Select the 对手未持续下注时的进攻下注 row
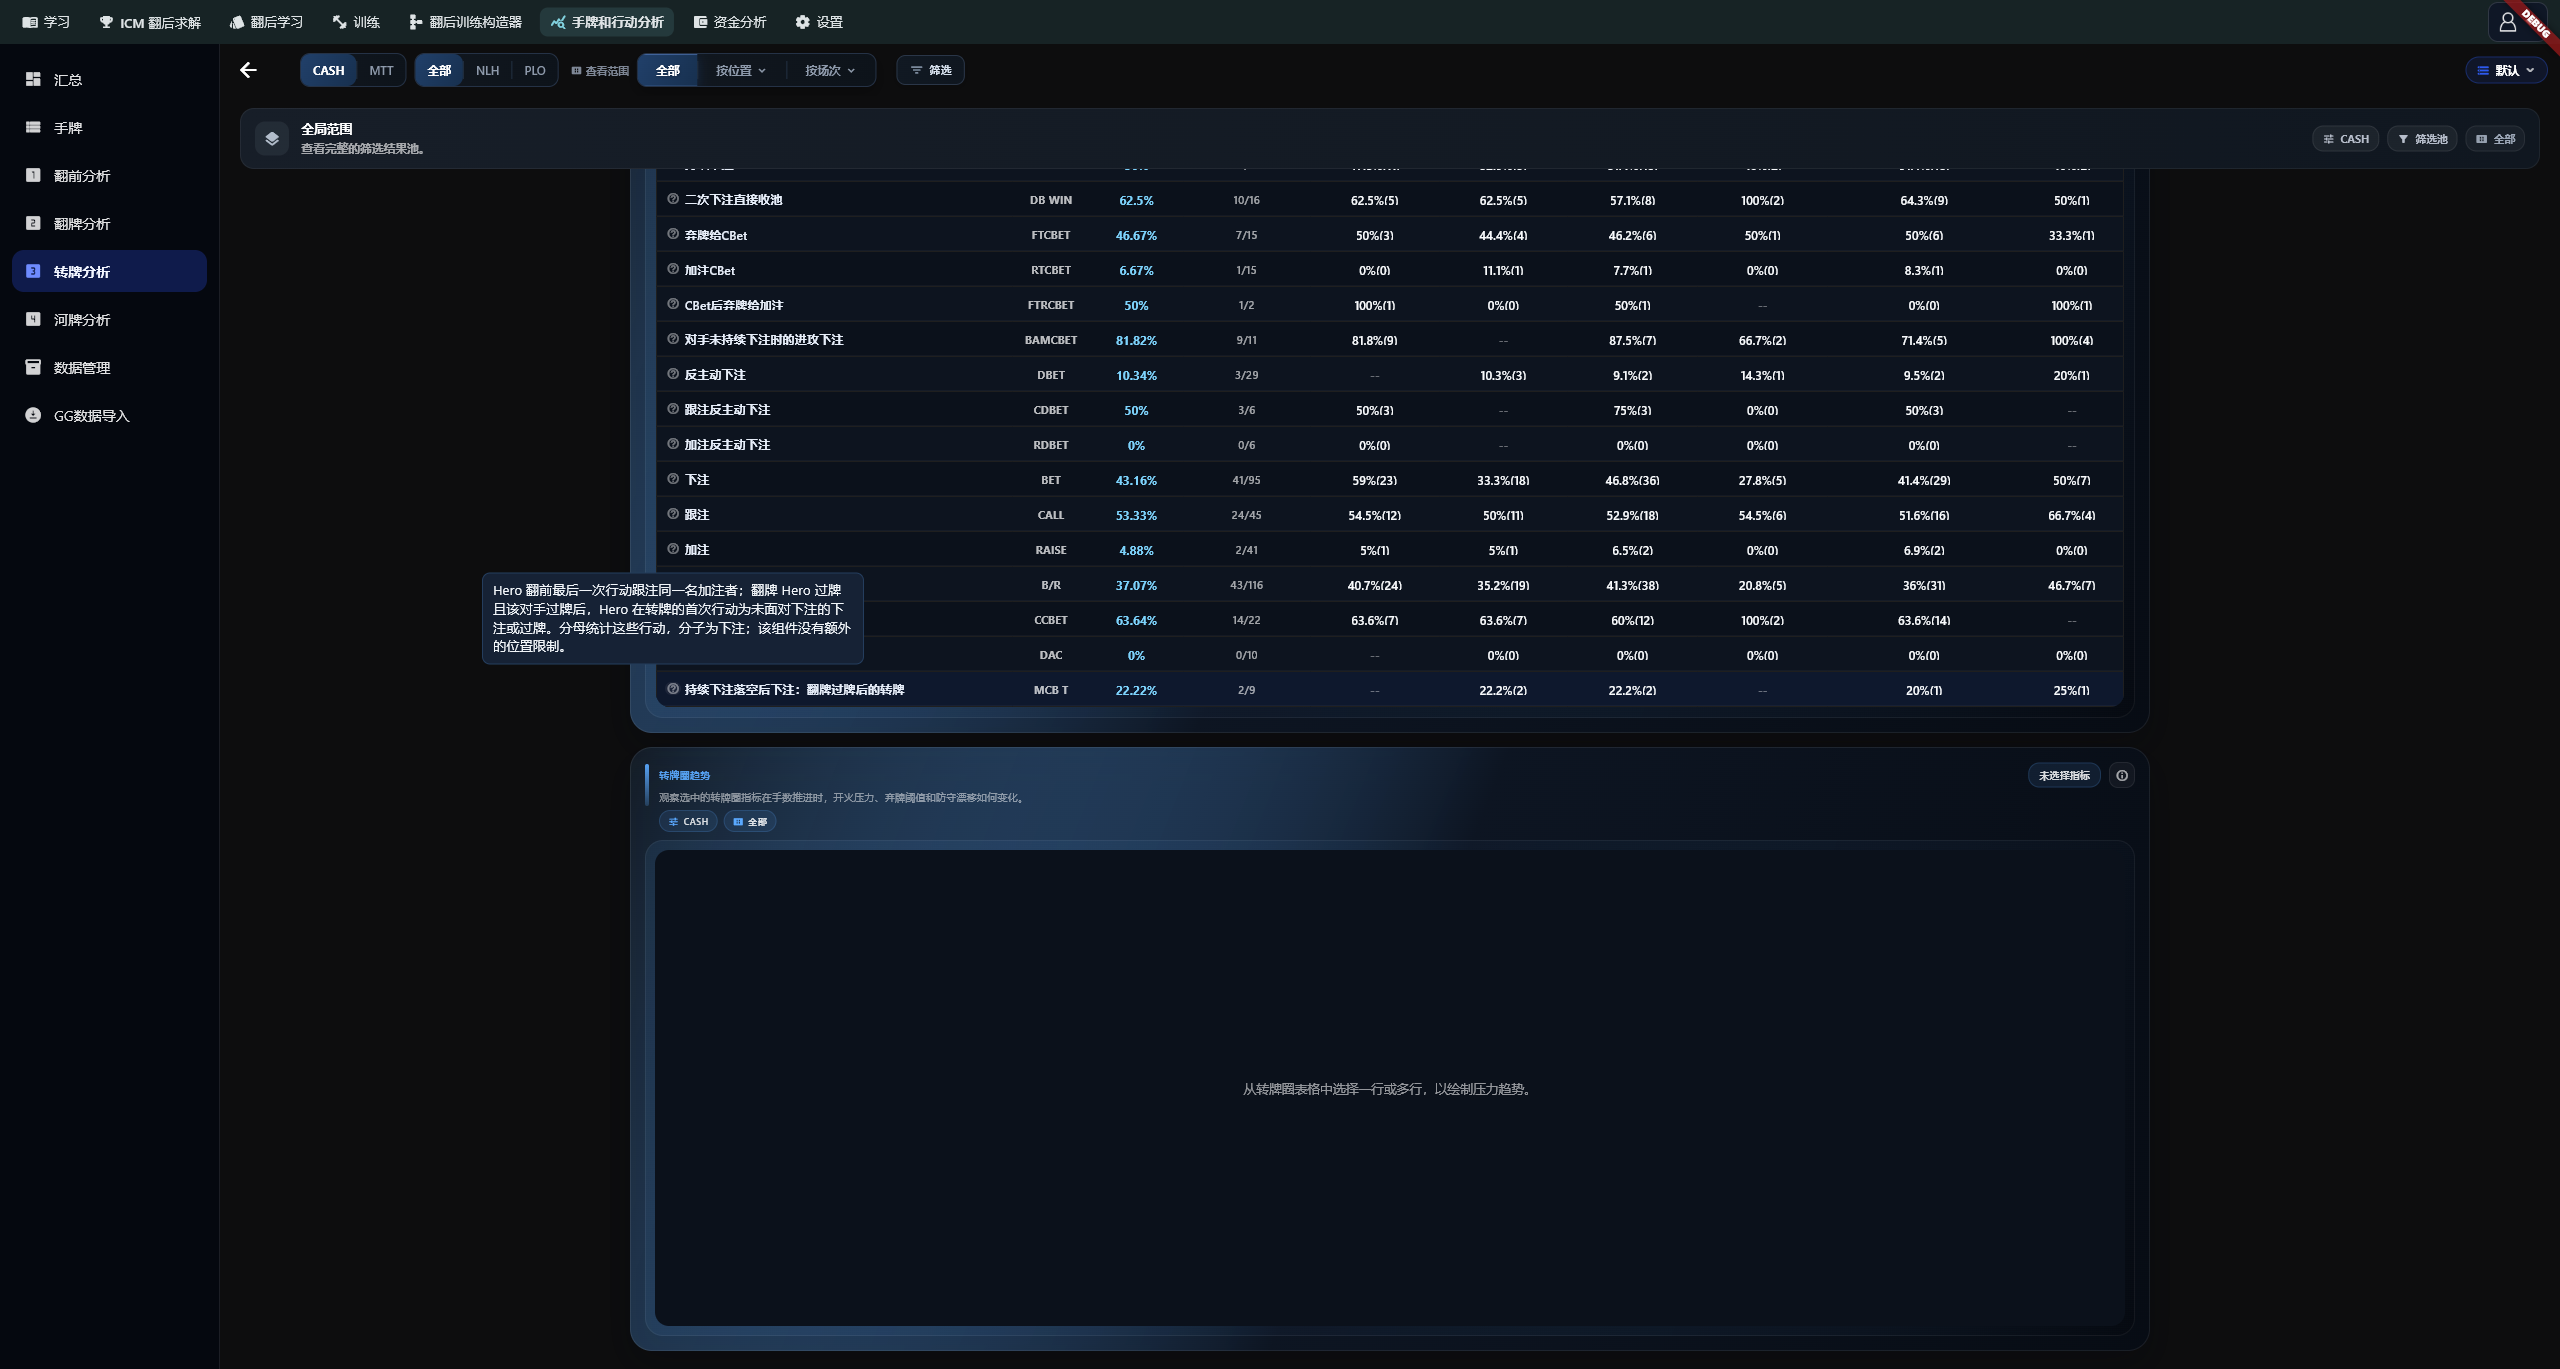Screen dimensions: 2560x1369 point(1389,340)
